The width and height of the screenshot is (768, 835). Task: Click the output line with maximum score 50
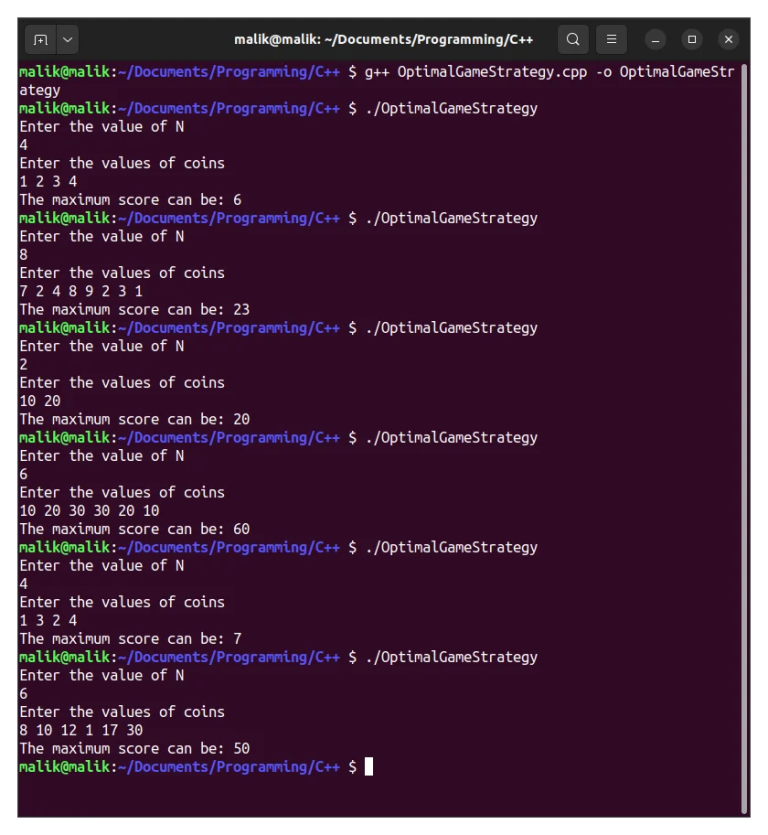[x=134, y=748]
